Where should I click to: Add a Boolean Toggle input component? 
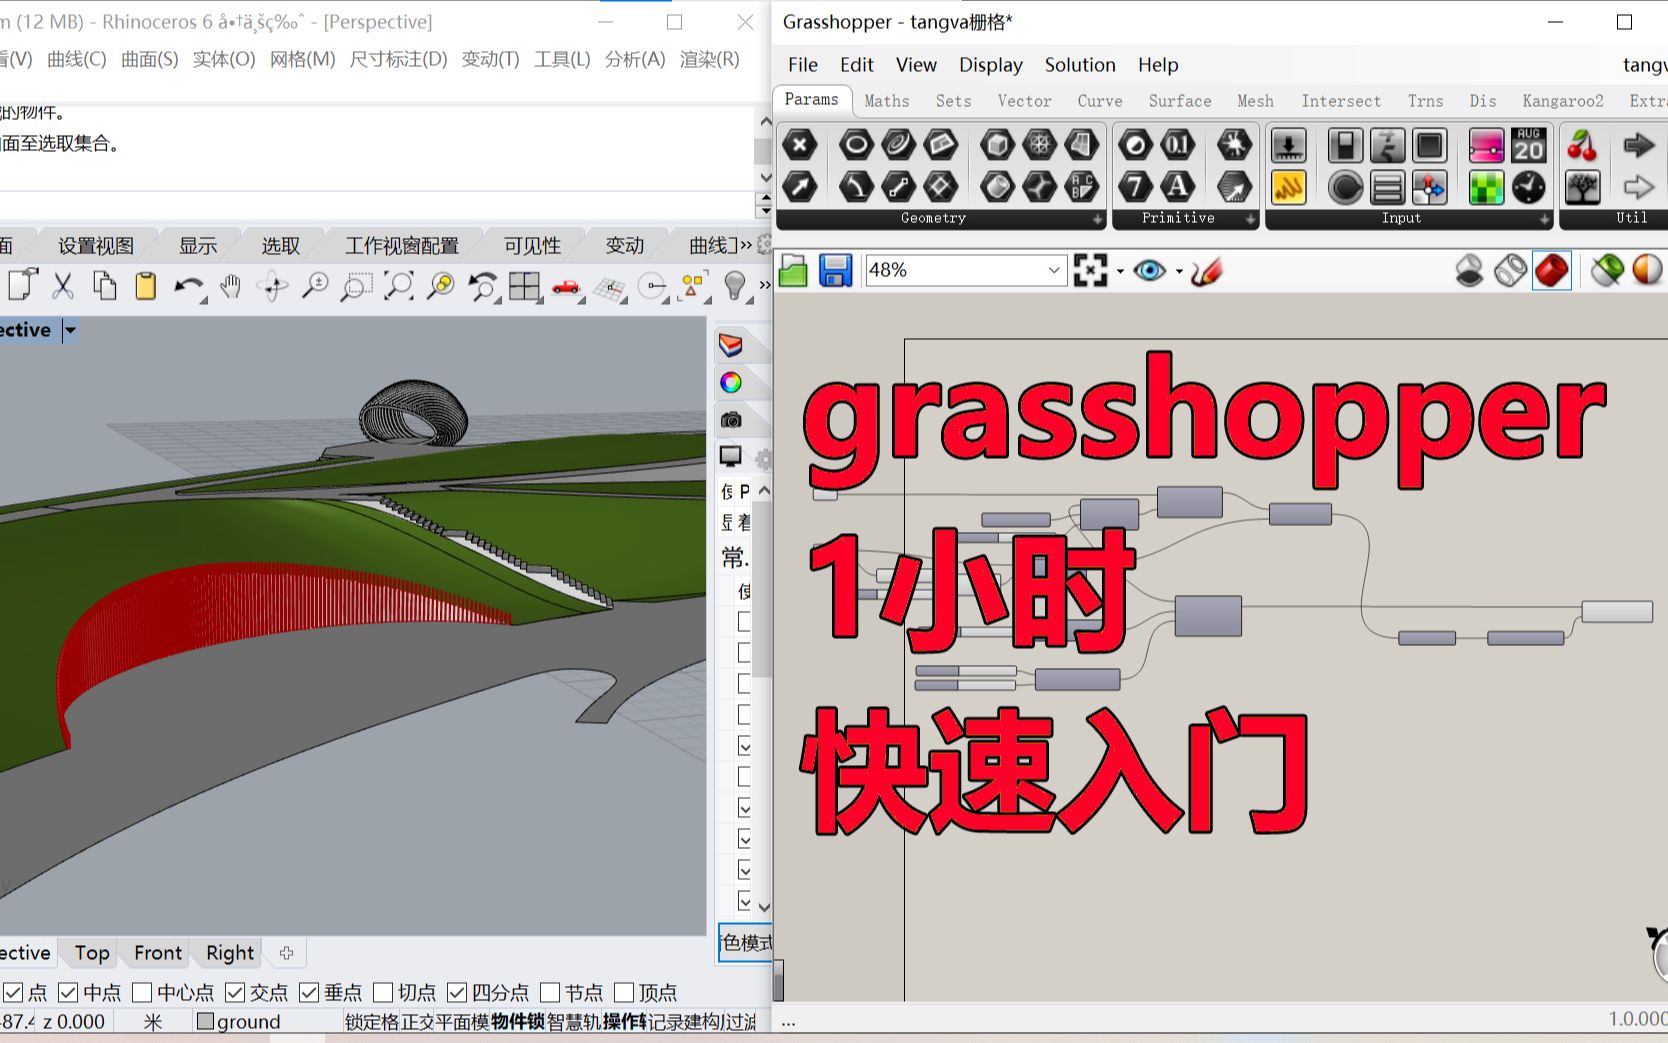1345,146
